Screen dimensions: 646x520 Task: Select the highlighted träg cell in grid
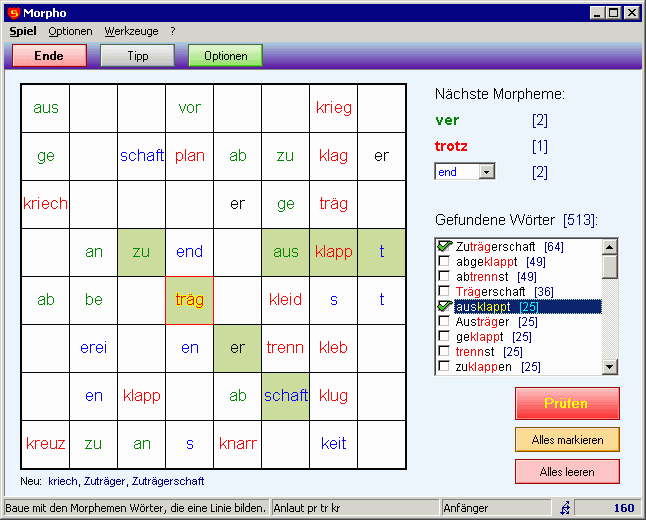(x=190, y=300)
